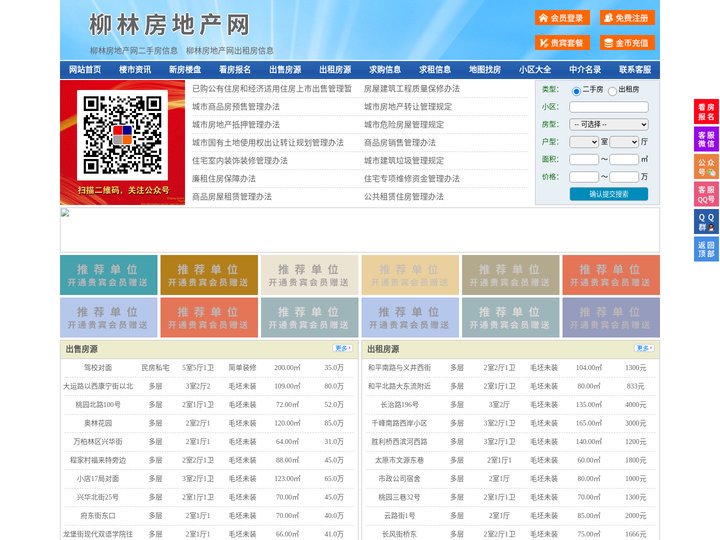Open the 房型 可选择 dropdown
720x540 pixels.
coord(609,124)
